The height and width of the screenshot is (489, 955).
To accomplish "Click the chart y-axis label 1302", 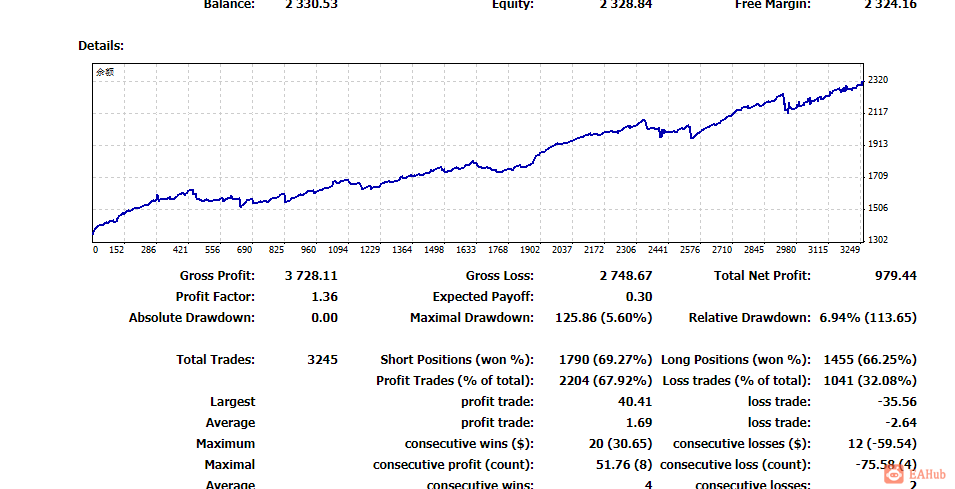I will pos(878,240).
